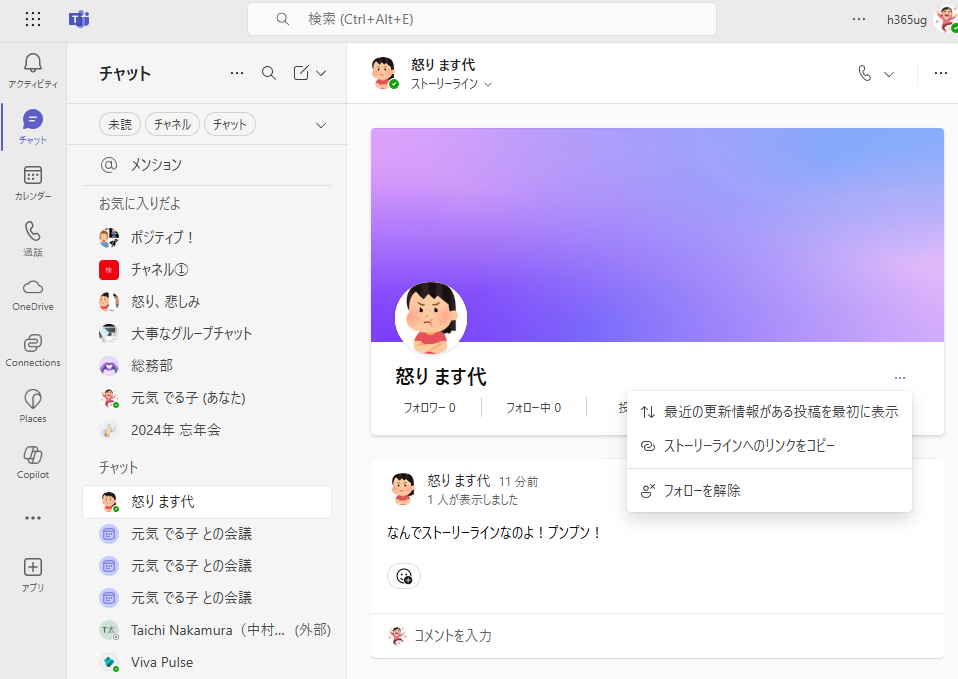Filter by チャット chip
Viewport: 958px width, 679px height.
click(230, 125)
